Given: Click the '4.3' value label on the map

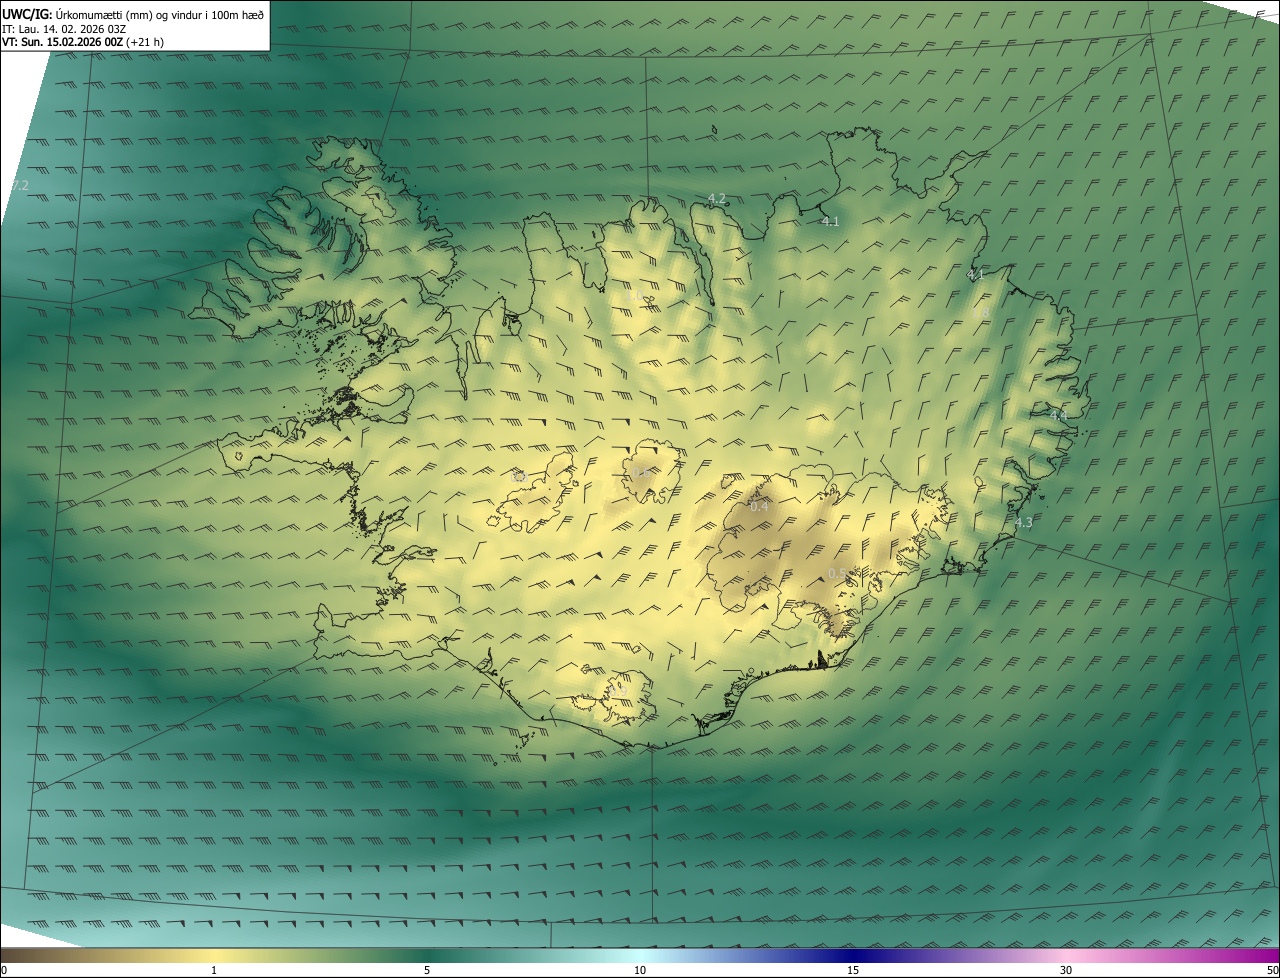Looking at the screenshot, I should pos(1023,522).
